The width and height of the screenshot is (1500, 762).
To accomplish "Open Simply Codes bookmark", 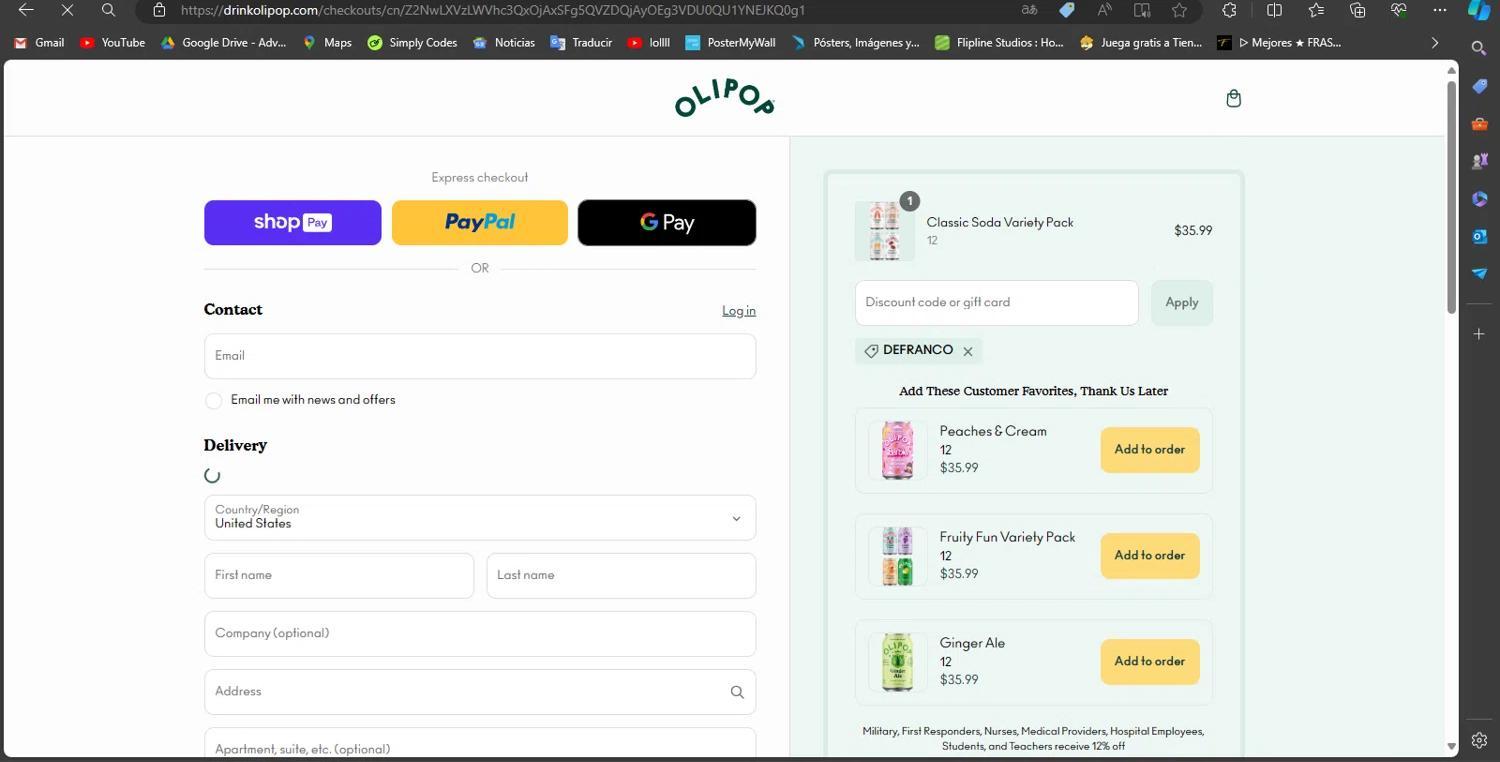I will pyautogui.click(x=412, y=43).
